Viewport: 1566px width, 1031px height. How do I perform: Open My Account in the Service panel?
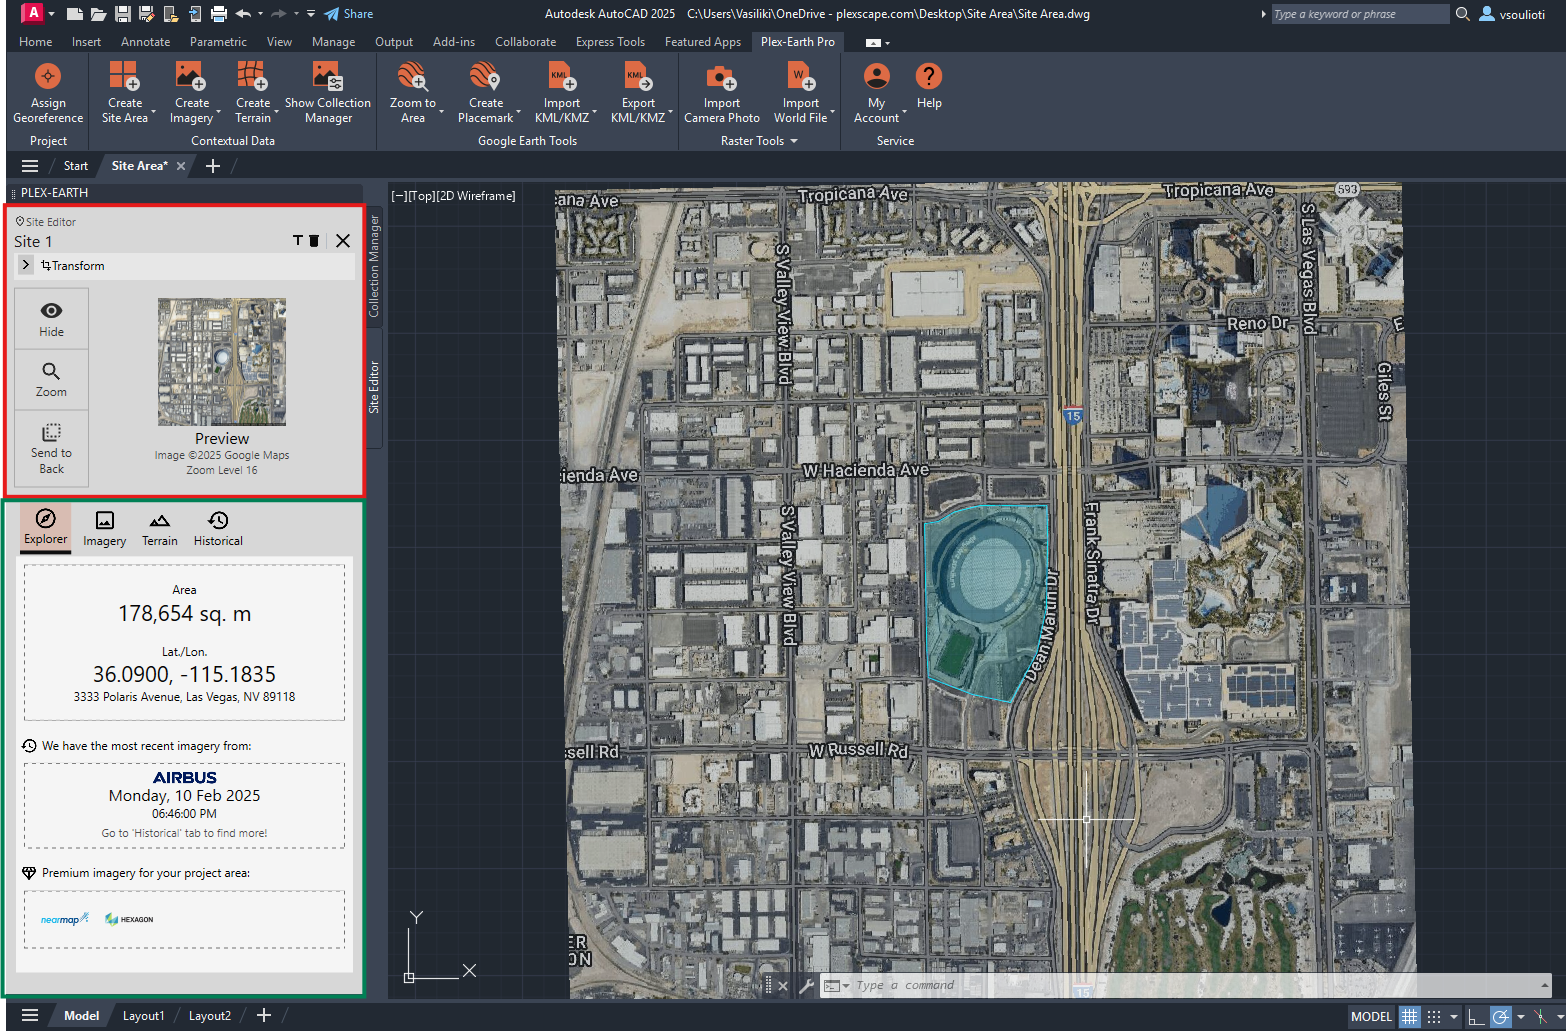(x=877, y=93)
